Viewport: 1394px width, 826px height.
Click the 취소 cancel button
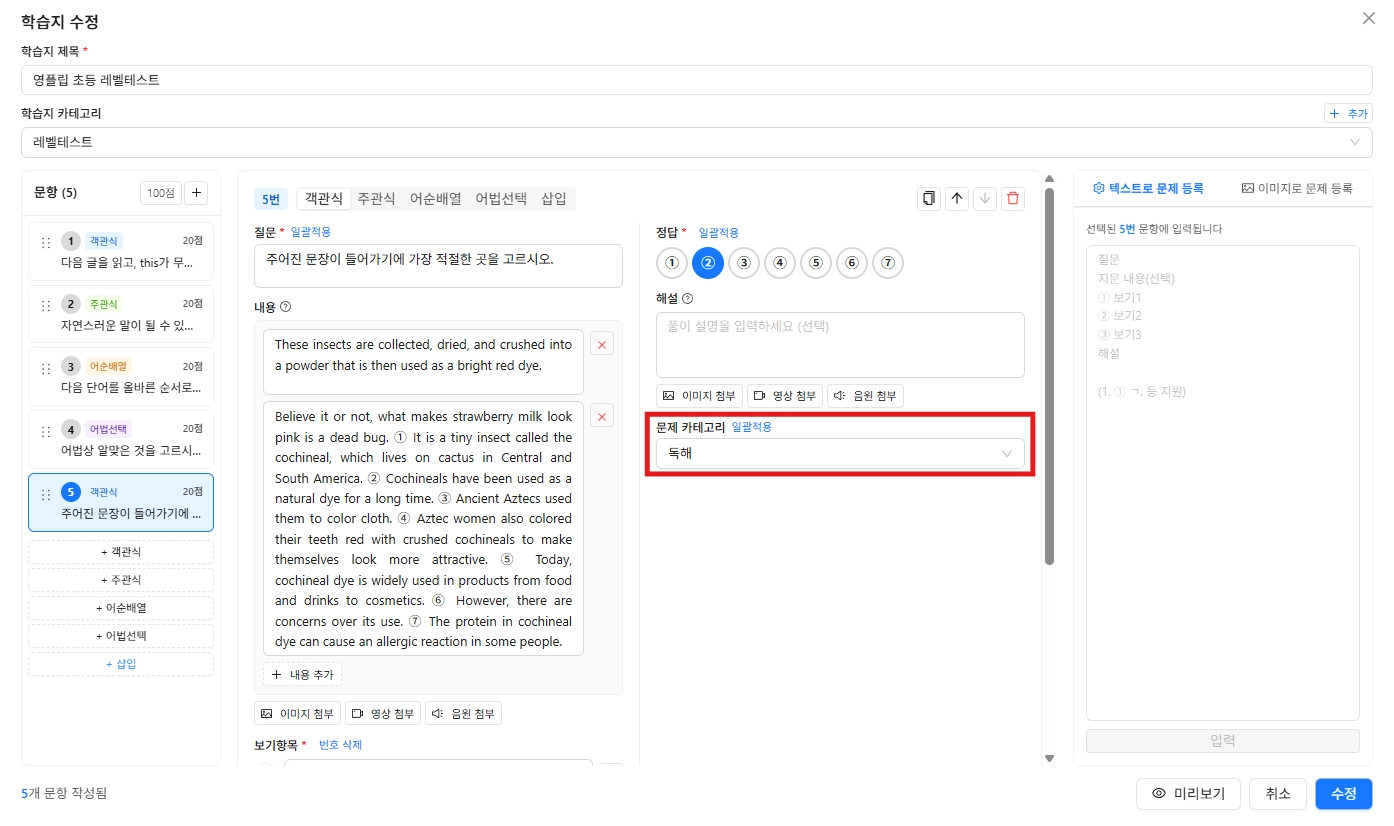click(1278, 794)
